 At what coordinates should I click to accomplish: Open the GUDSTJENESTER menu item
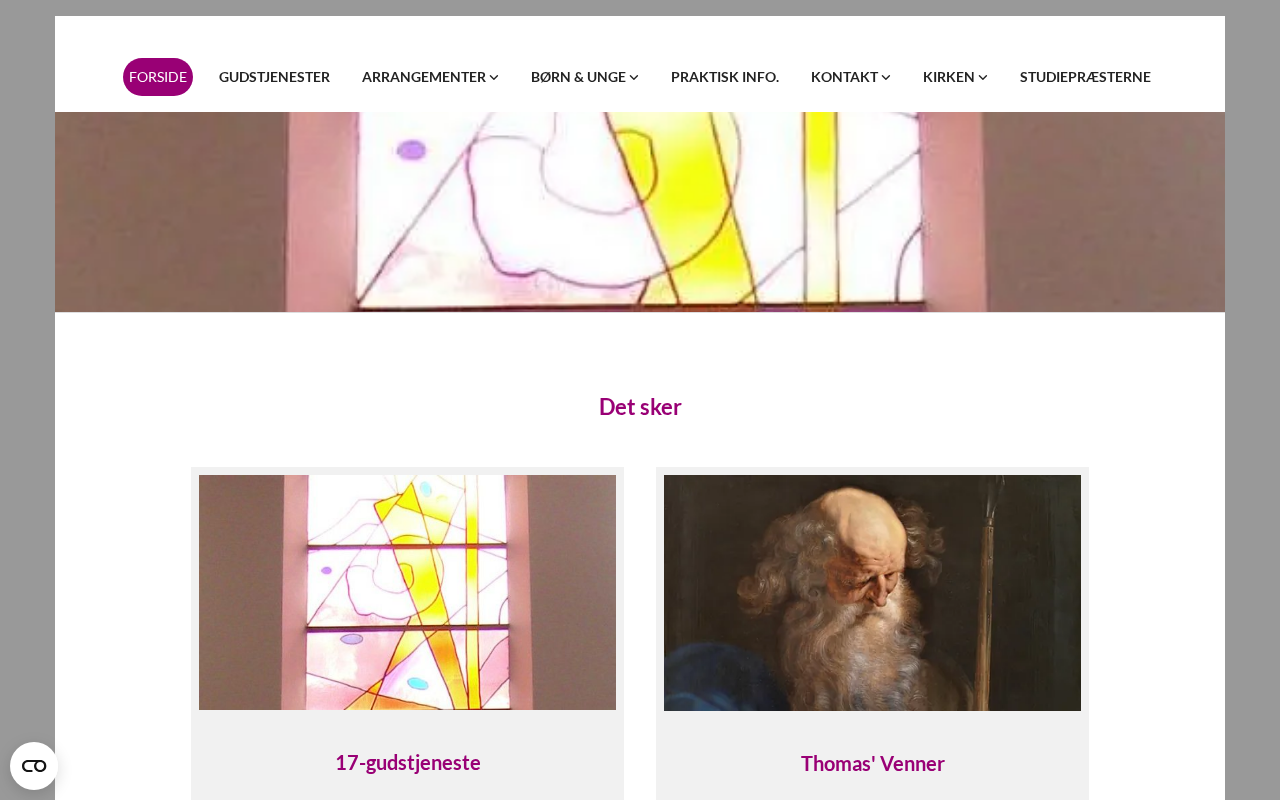coord(274,77)
